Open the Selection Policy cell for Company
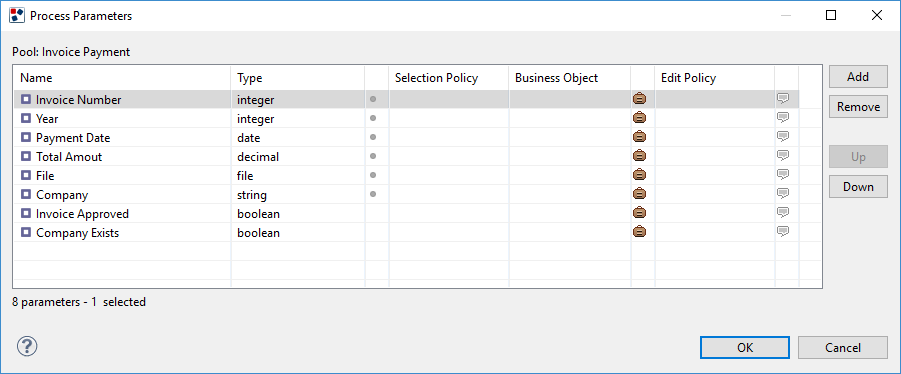The height and width of the screenshot is (374, 901). [449, 194]
